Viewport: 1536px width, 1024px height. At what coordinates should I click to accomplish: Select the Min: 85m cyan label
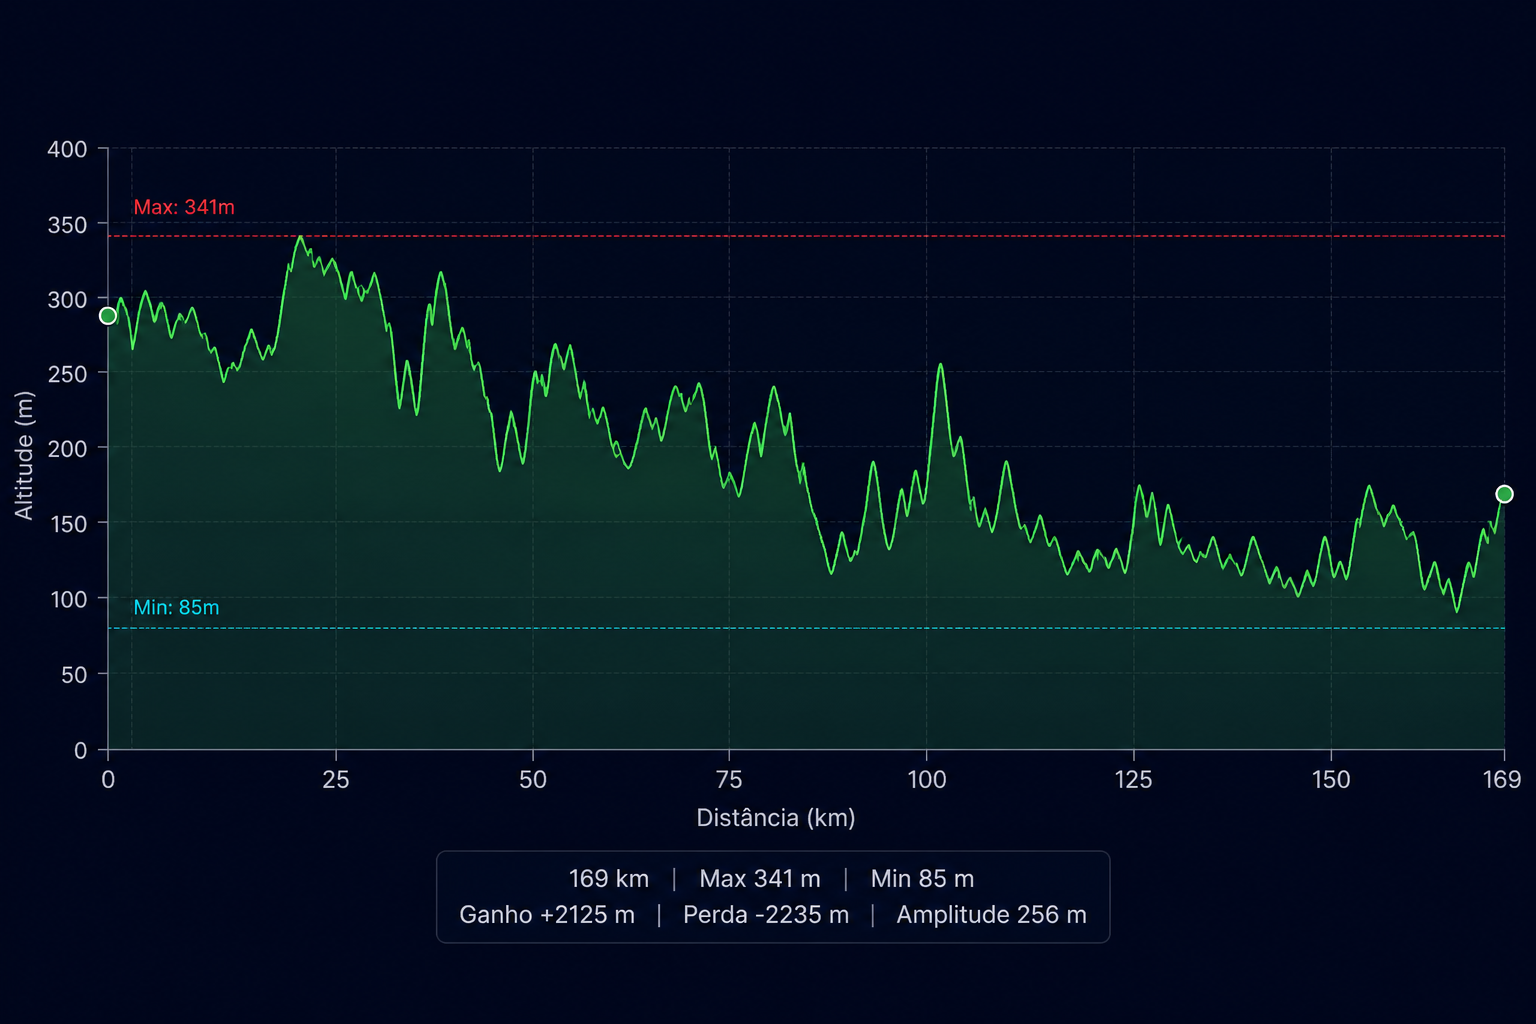pyautogui.click(x=176, y=607)
